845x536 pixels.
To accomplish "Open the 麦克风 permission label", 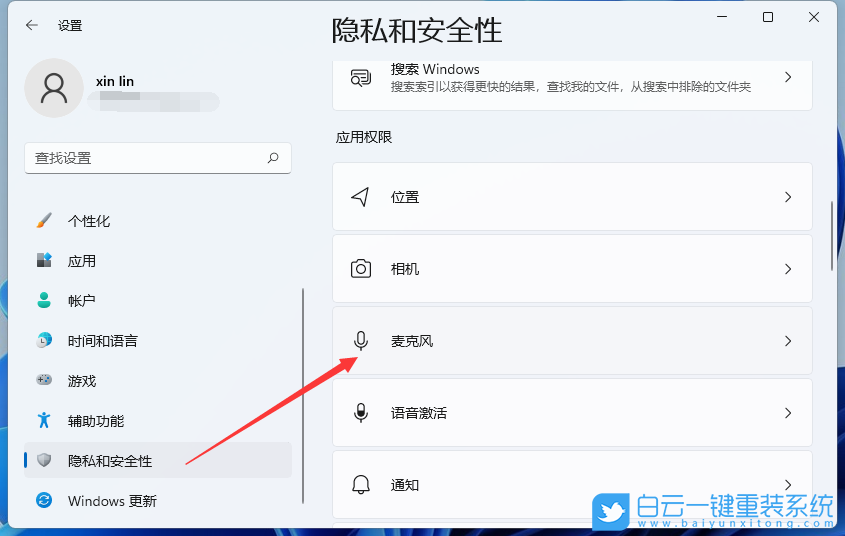I will pyautogui.click(x=412, y=341).
